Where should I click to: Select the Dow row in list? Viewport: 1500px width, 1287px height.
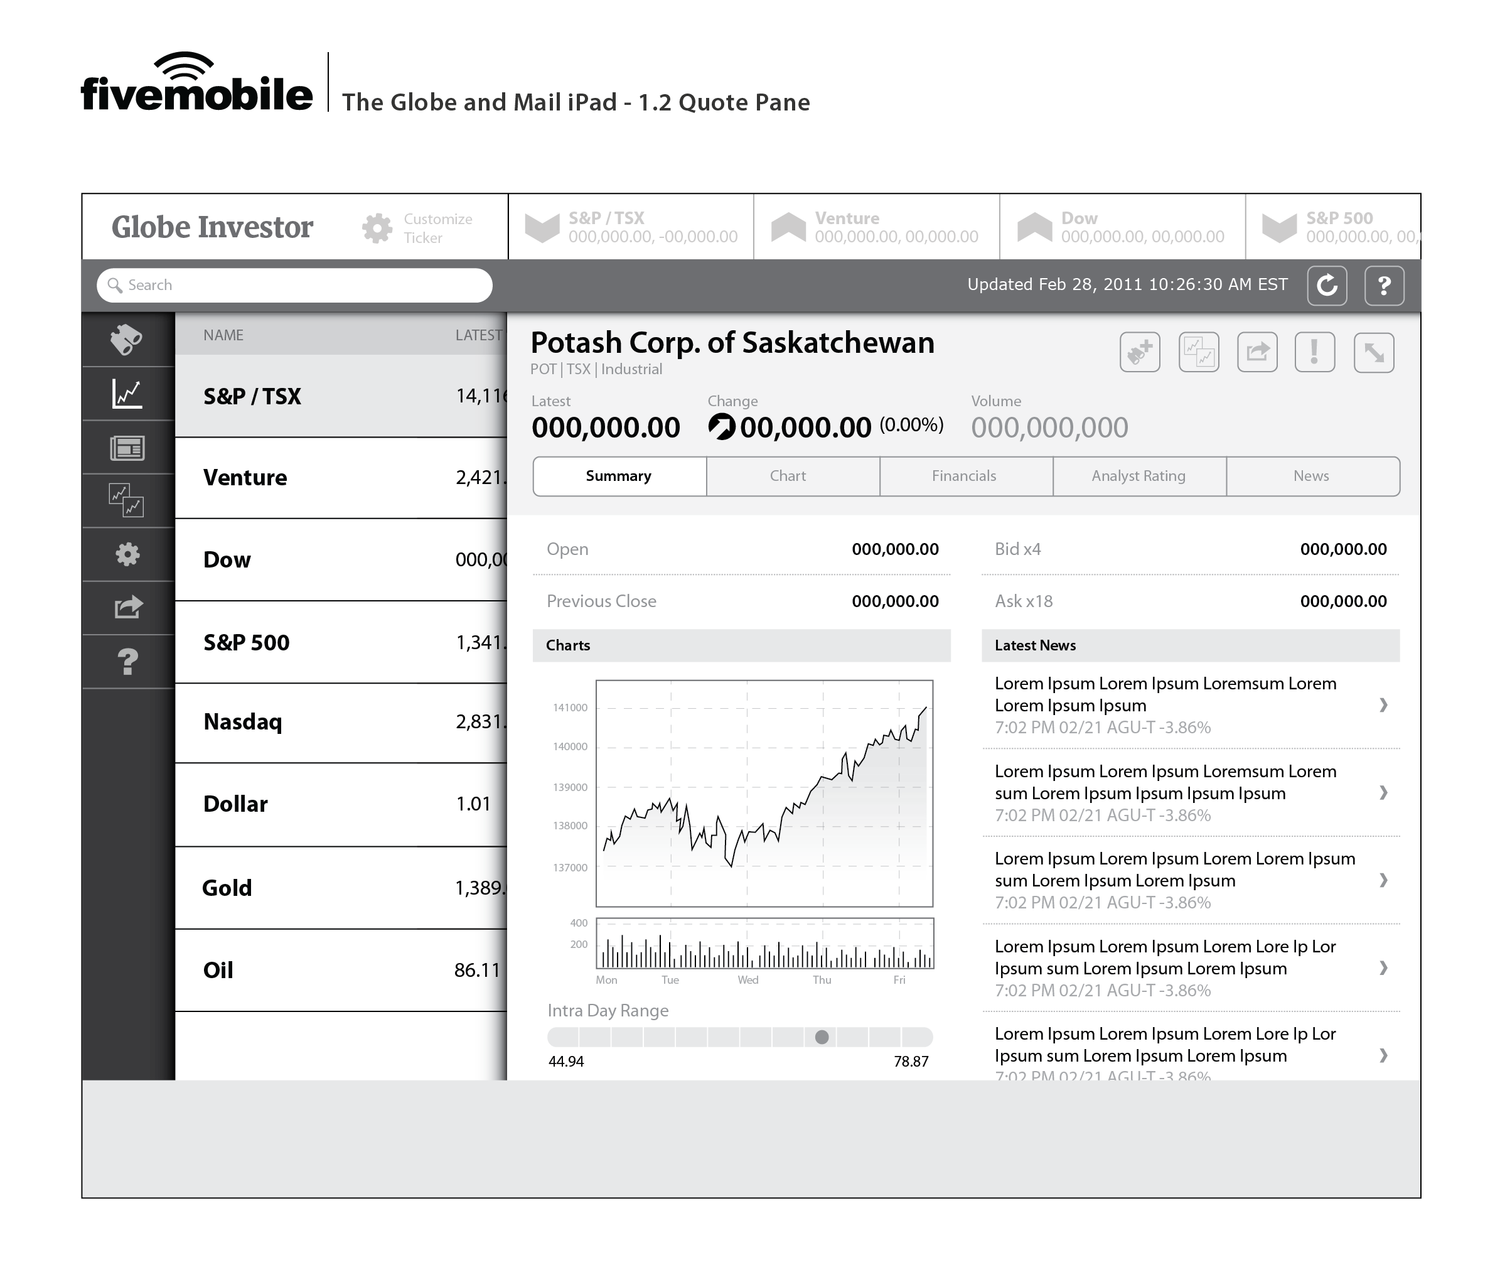(x=341, y=560)
